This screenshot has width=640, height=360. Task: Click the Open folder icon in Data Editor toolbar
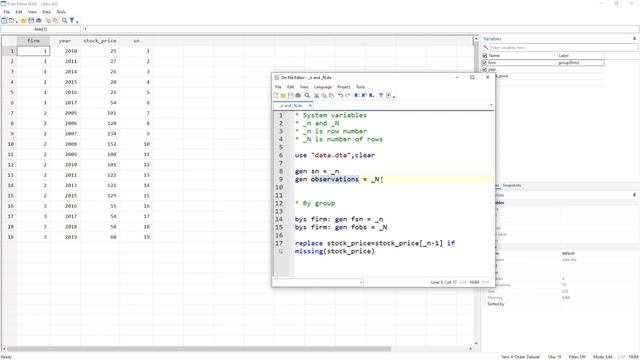coord(24,20)
